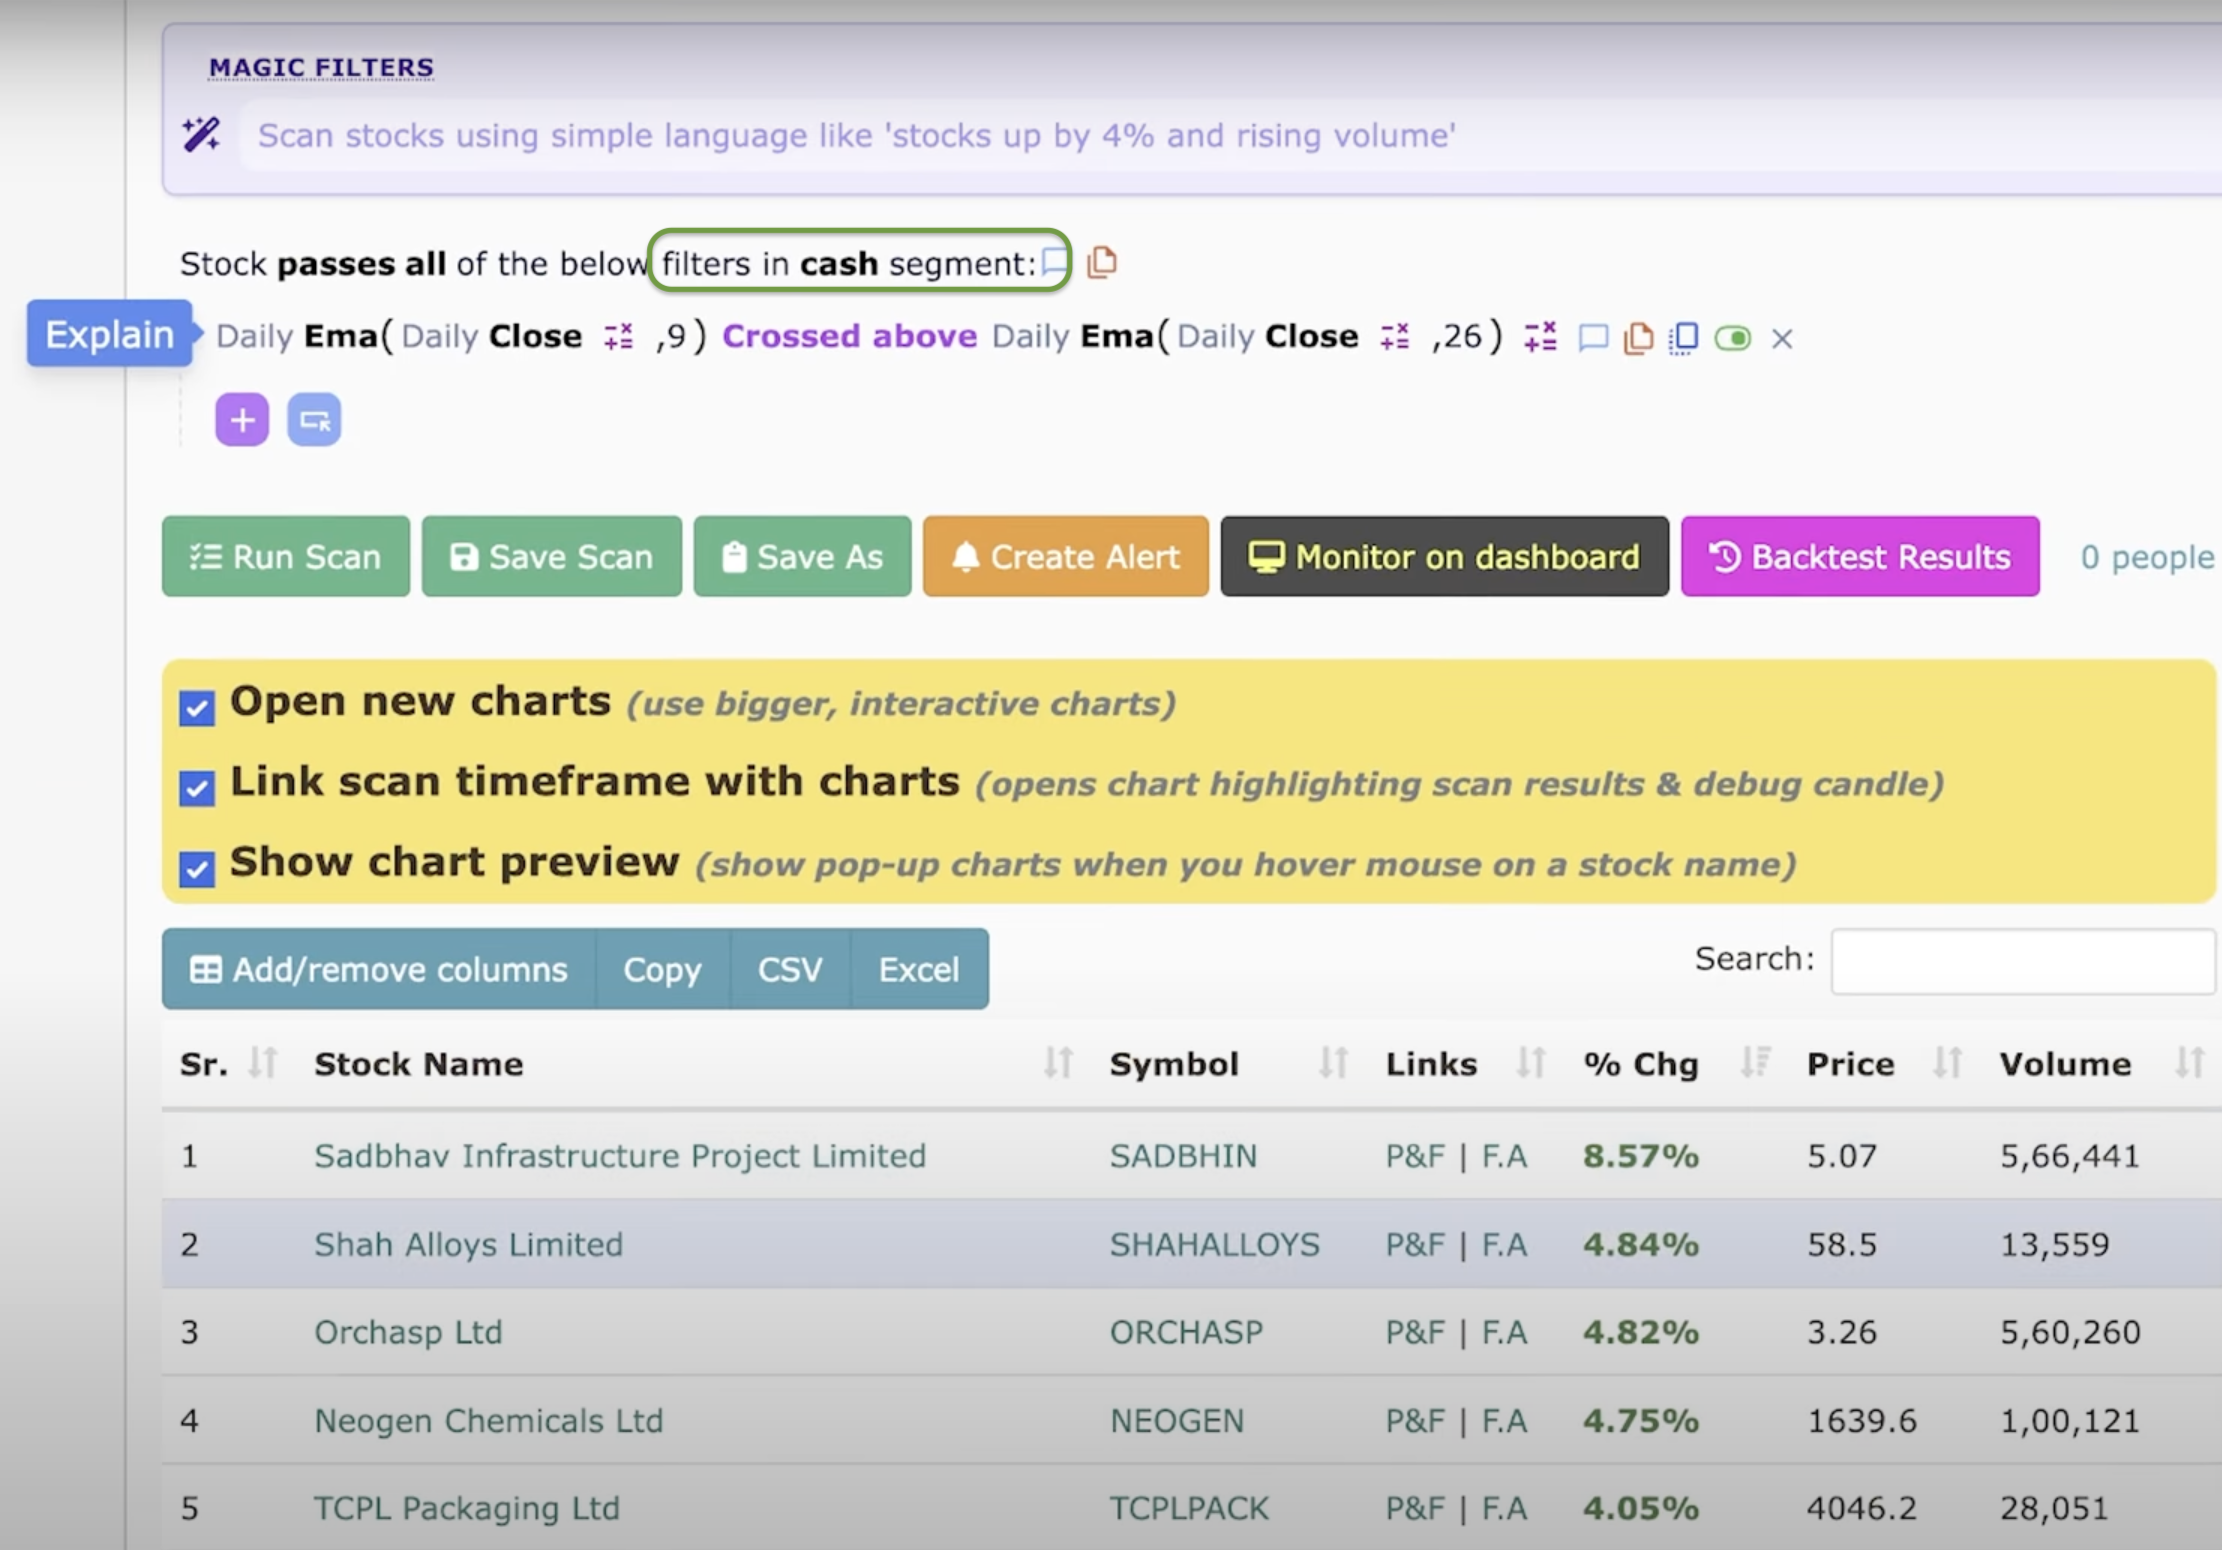Edit the EMA period value 9
Screen dimensions: 2222x1550
pos(676,336)
